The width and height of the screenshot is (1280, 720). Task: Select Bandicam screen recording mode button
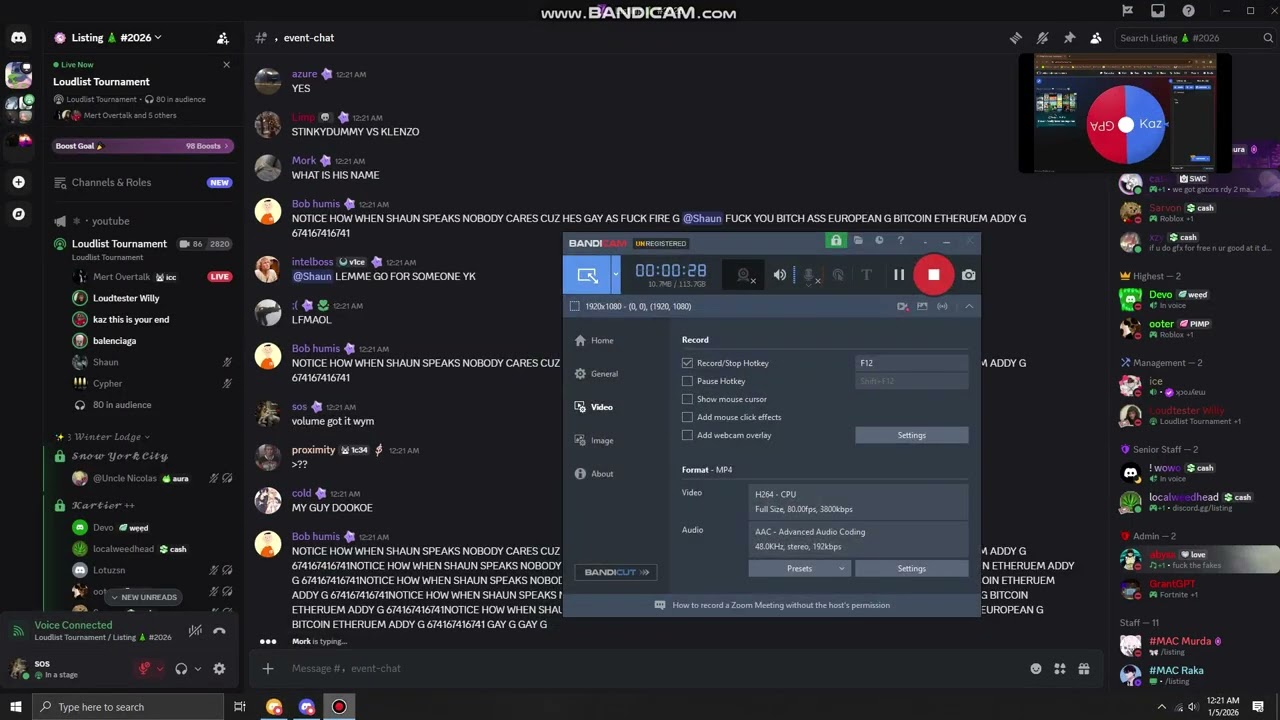587,275
